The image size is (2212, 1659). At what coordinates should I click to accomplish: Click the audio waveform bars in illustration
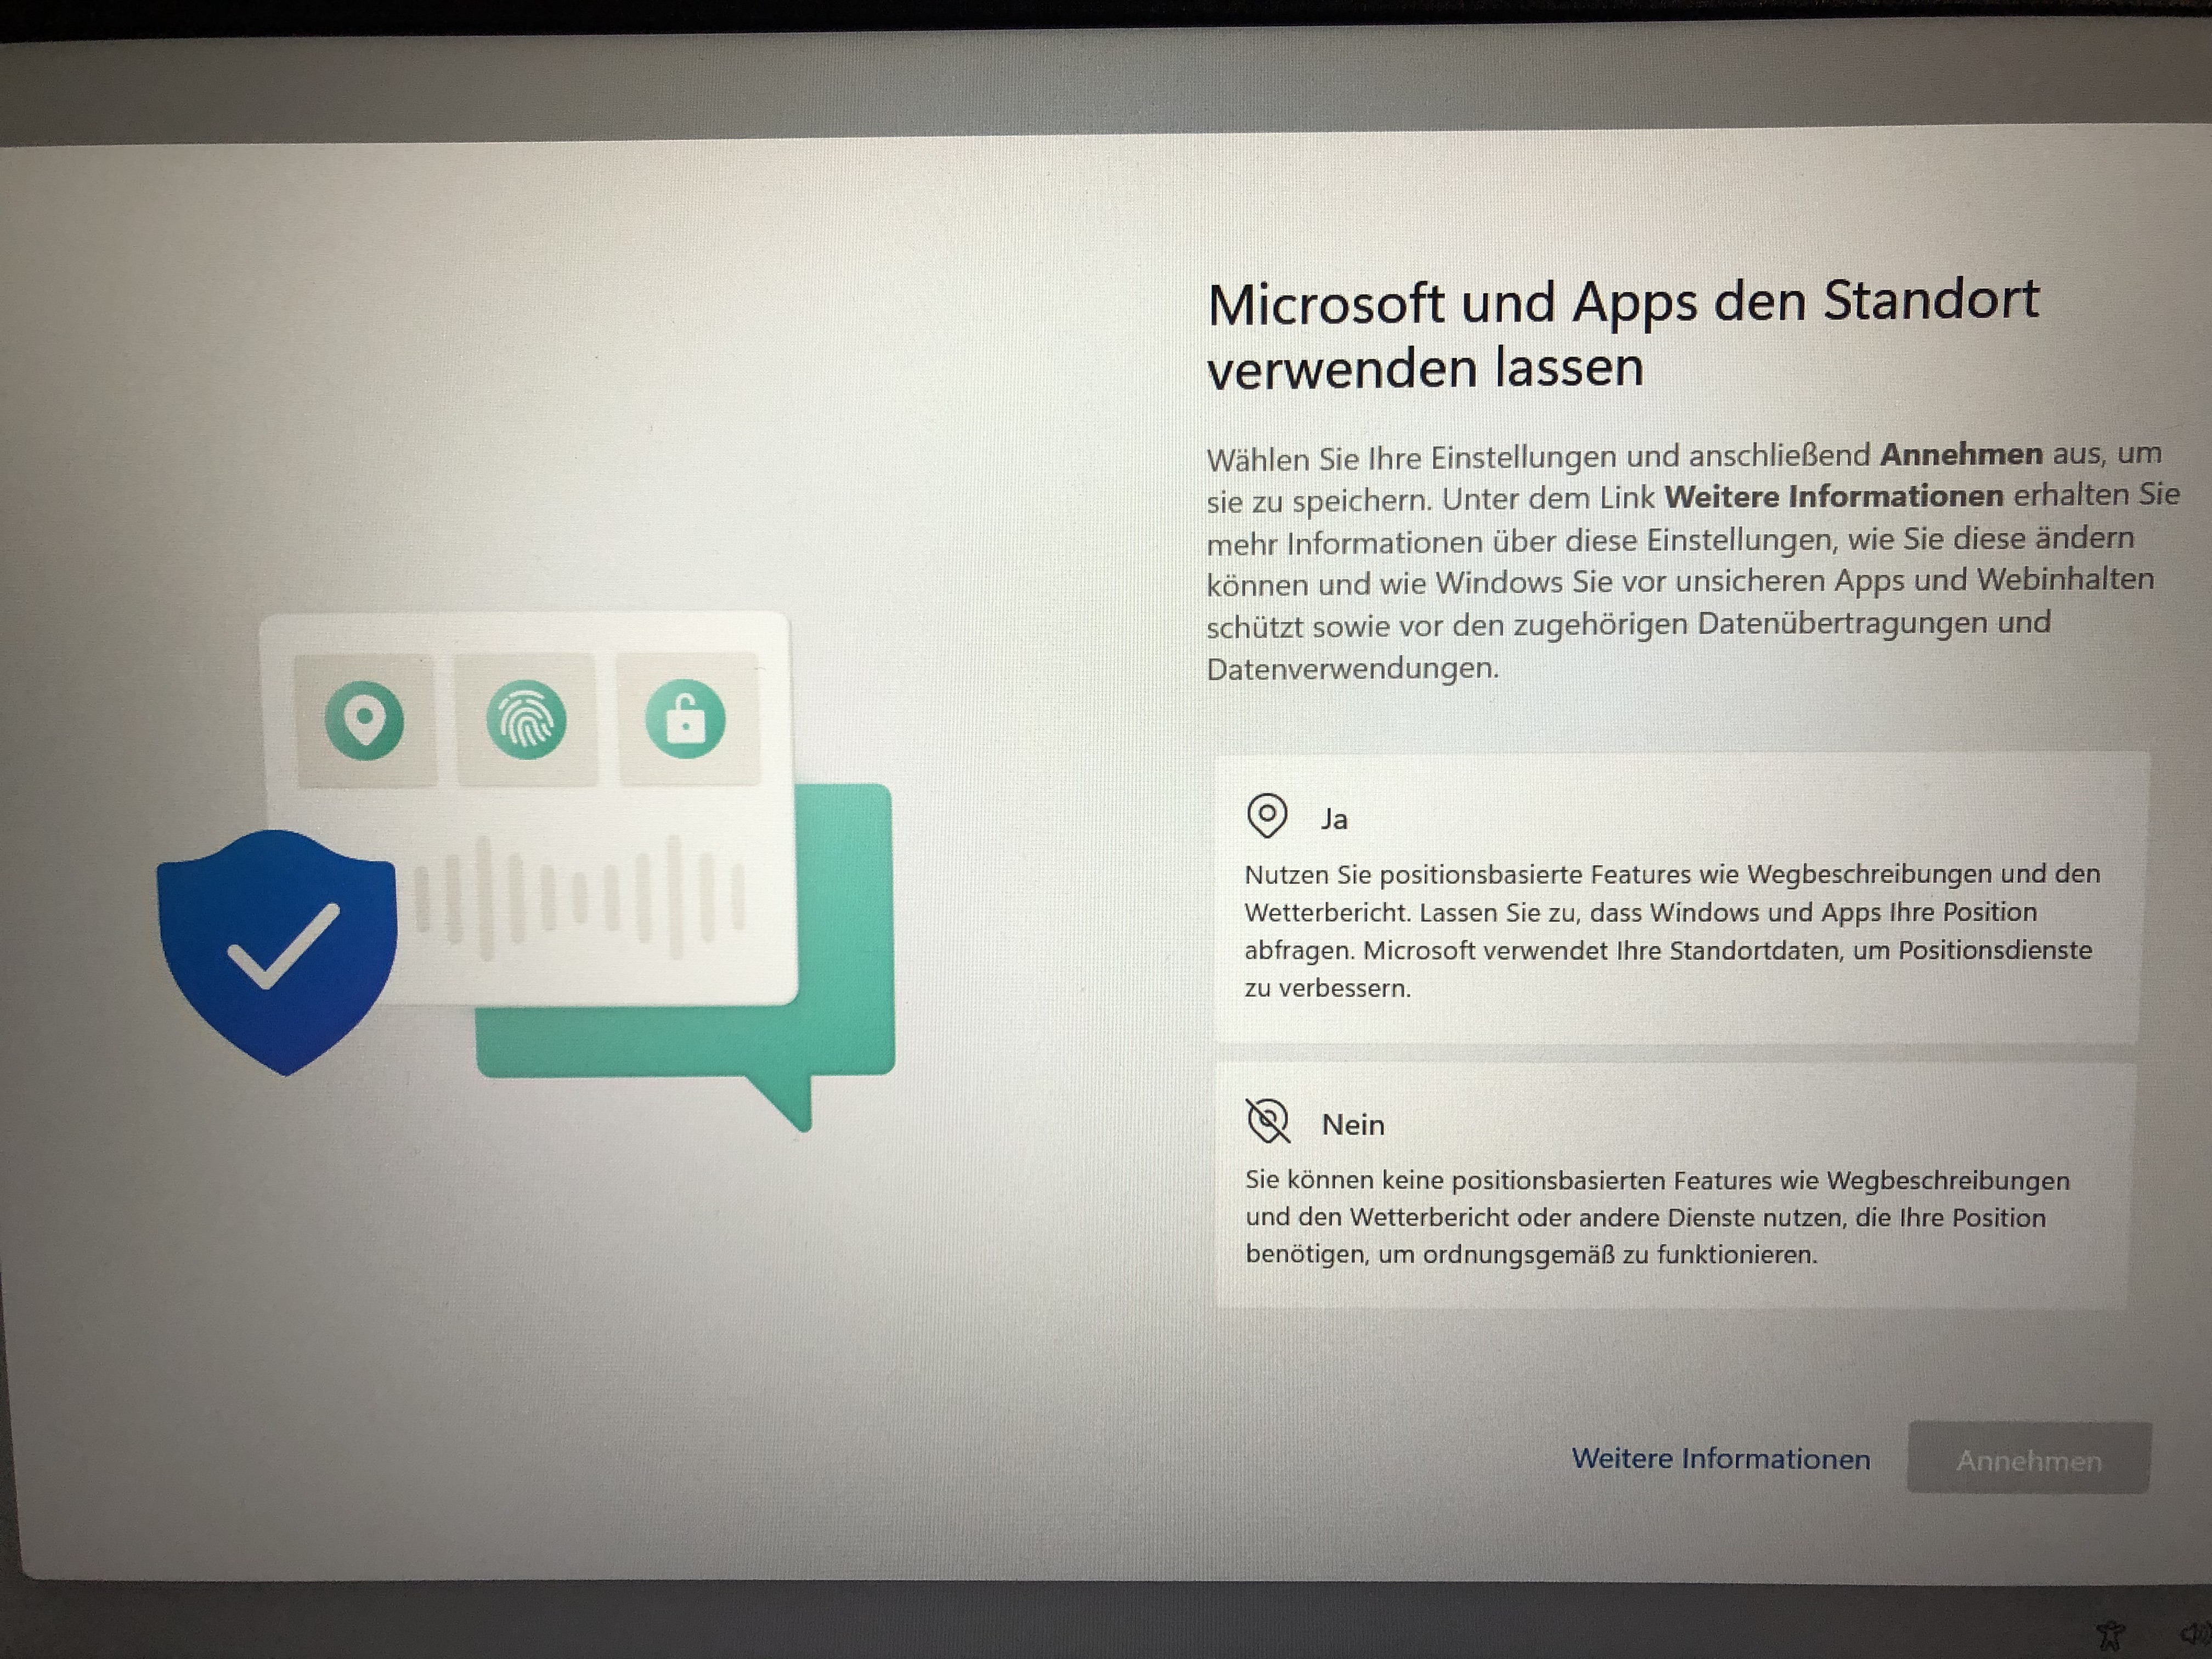(580, 897)
